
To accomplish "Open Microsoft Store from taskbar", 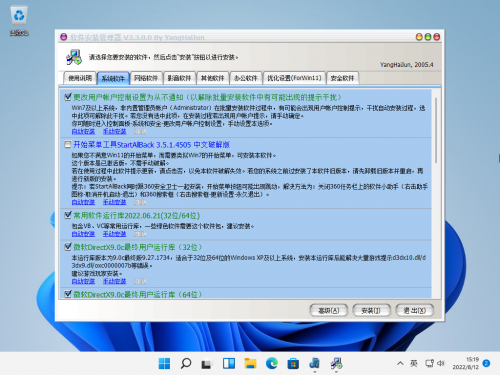I will tap(293, 363).
